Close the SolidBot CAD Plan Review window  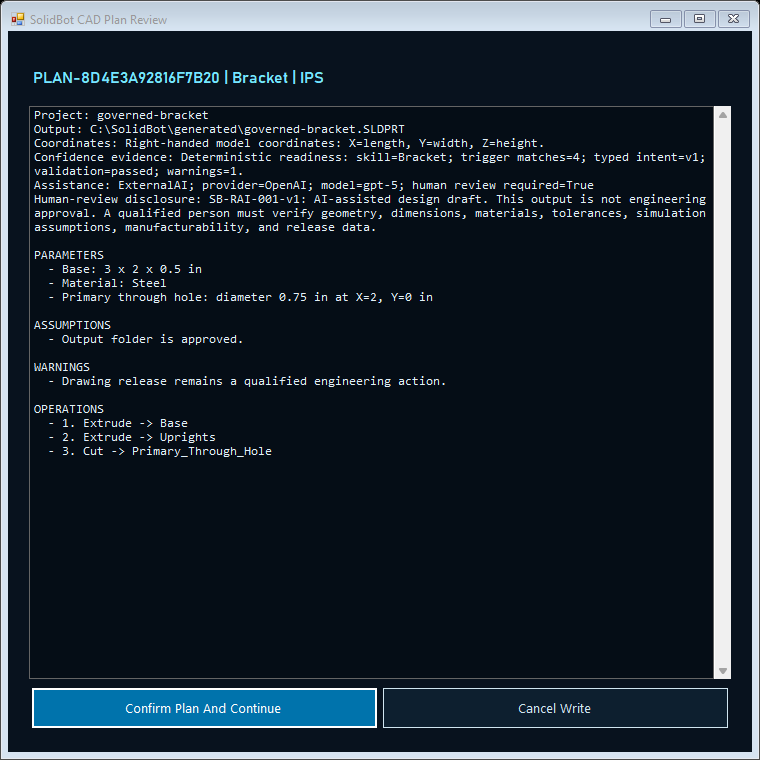[733, 19]
